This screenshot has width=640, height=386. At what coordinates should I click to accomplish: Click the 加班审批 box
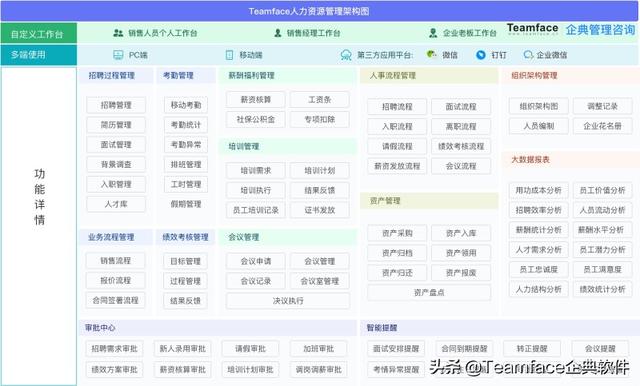click(319, 349)
